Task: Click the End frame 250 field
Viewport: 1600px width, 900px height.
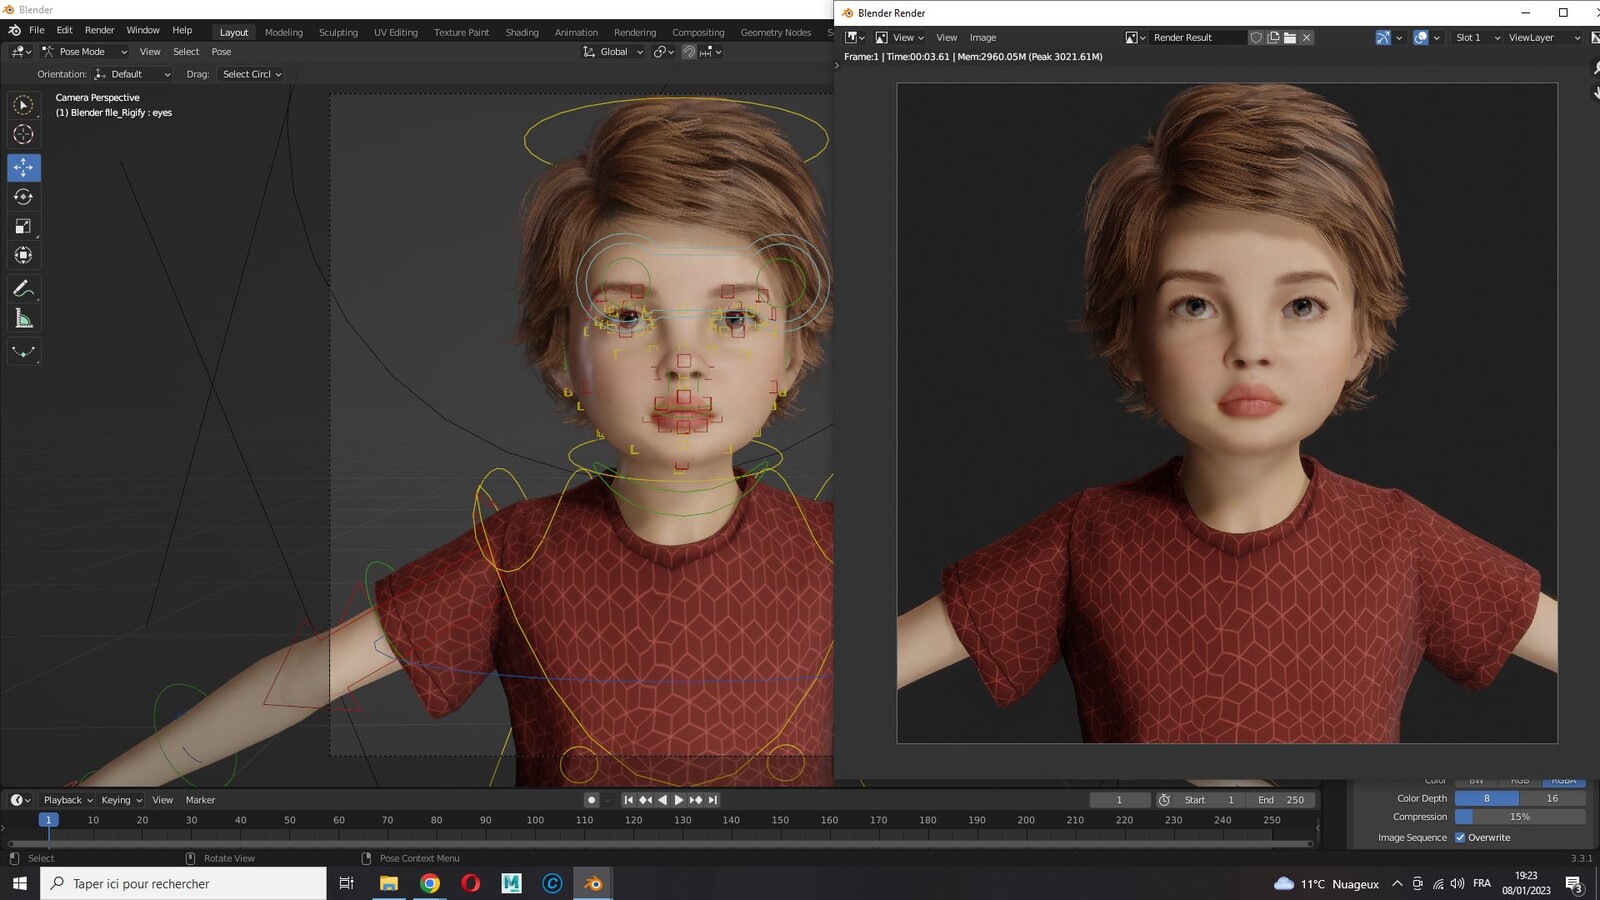Action: (x=1281, y=800)
